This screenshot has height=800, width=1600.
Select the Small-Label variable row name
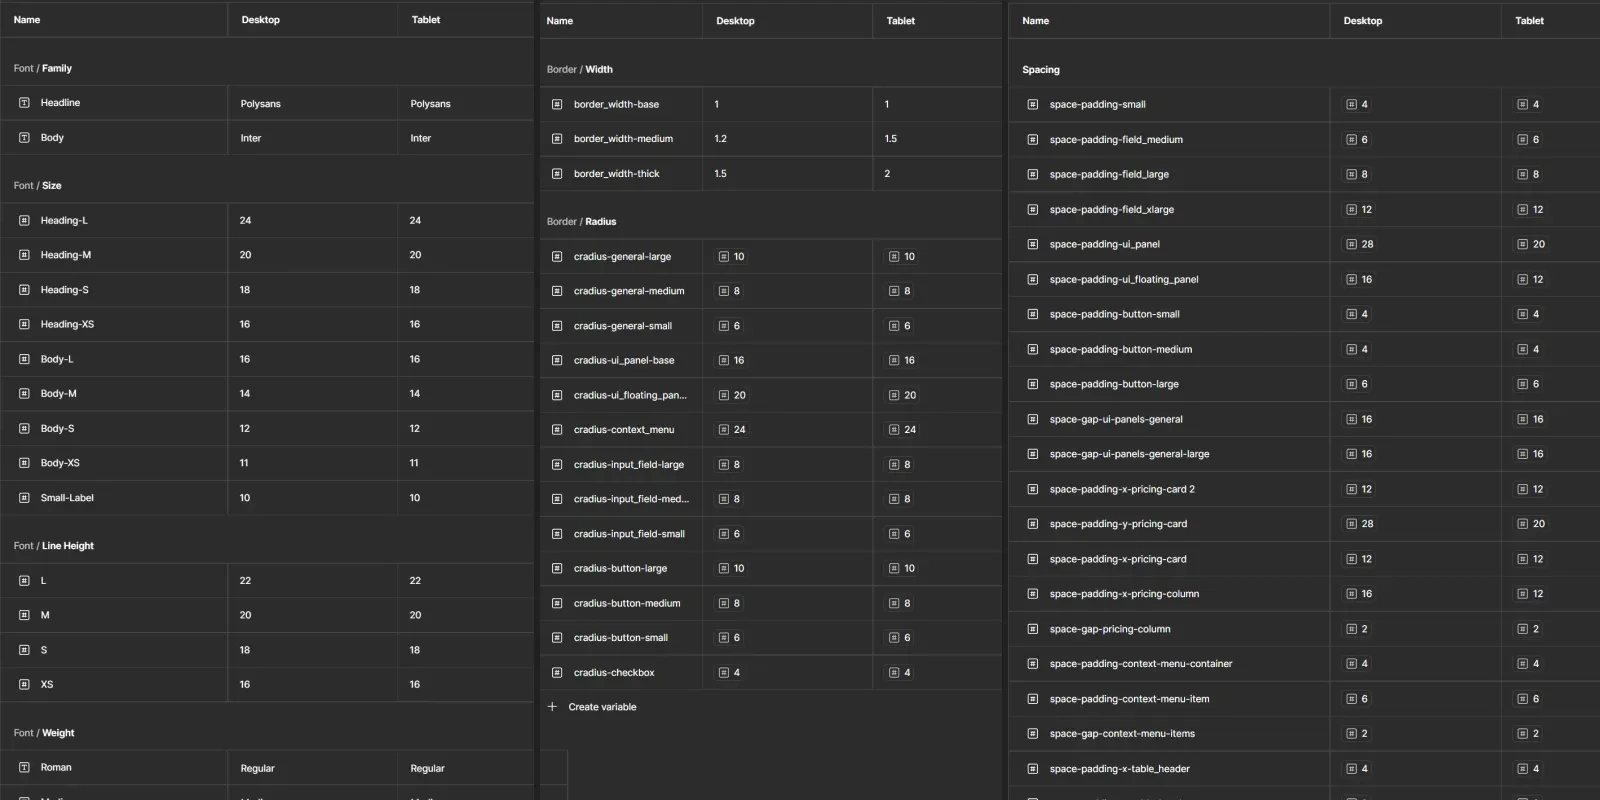point(67,498)
